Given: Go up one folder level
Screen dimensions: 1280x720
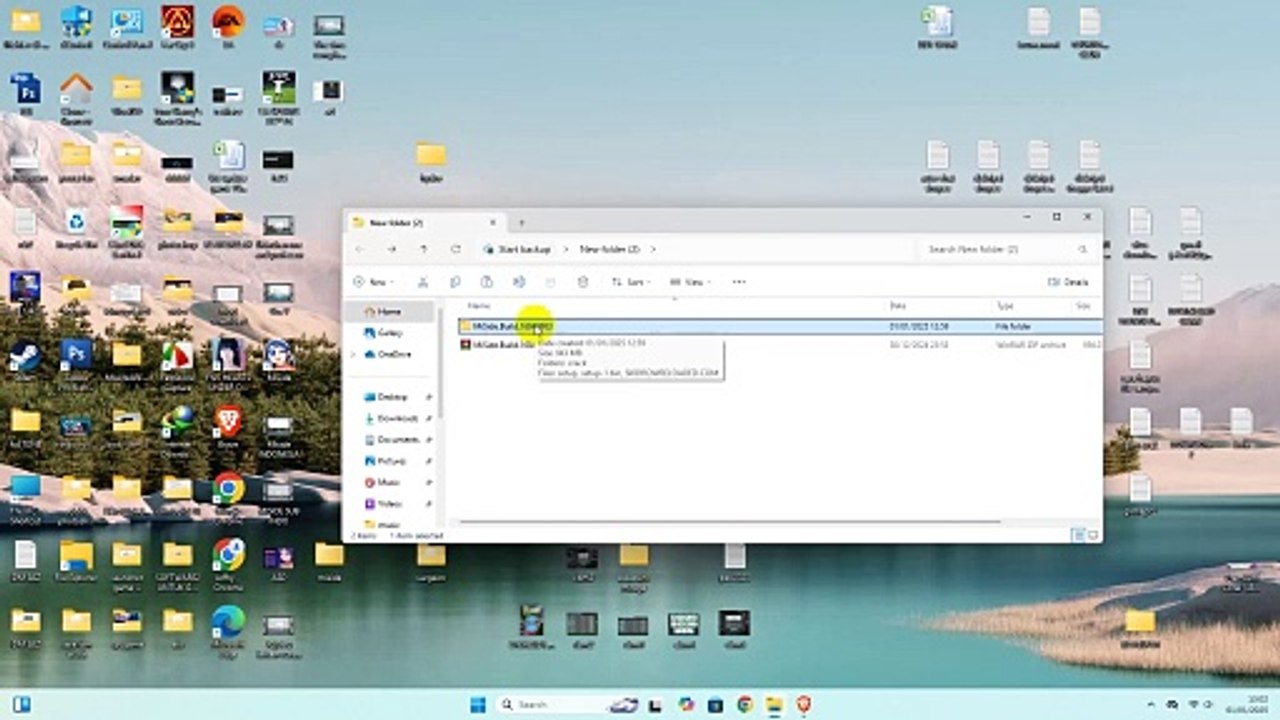Looking at the screenshot, I should [424, 249].
